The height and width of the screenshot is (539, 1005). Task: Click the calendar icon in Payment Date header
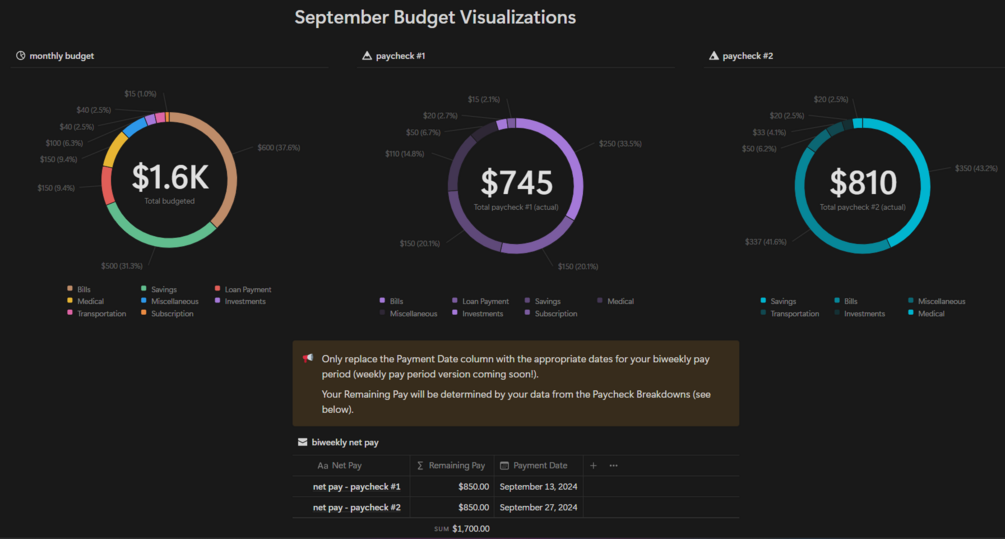tap(504, 466)
